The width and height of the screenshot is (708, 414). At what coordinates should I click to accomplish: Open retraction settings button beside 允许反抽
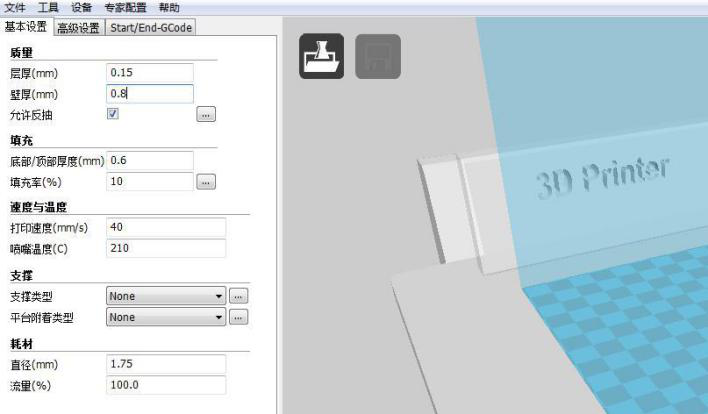[206, 115]
